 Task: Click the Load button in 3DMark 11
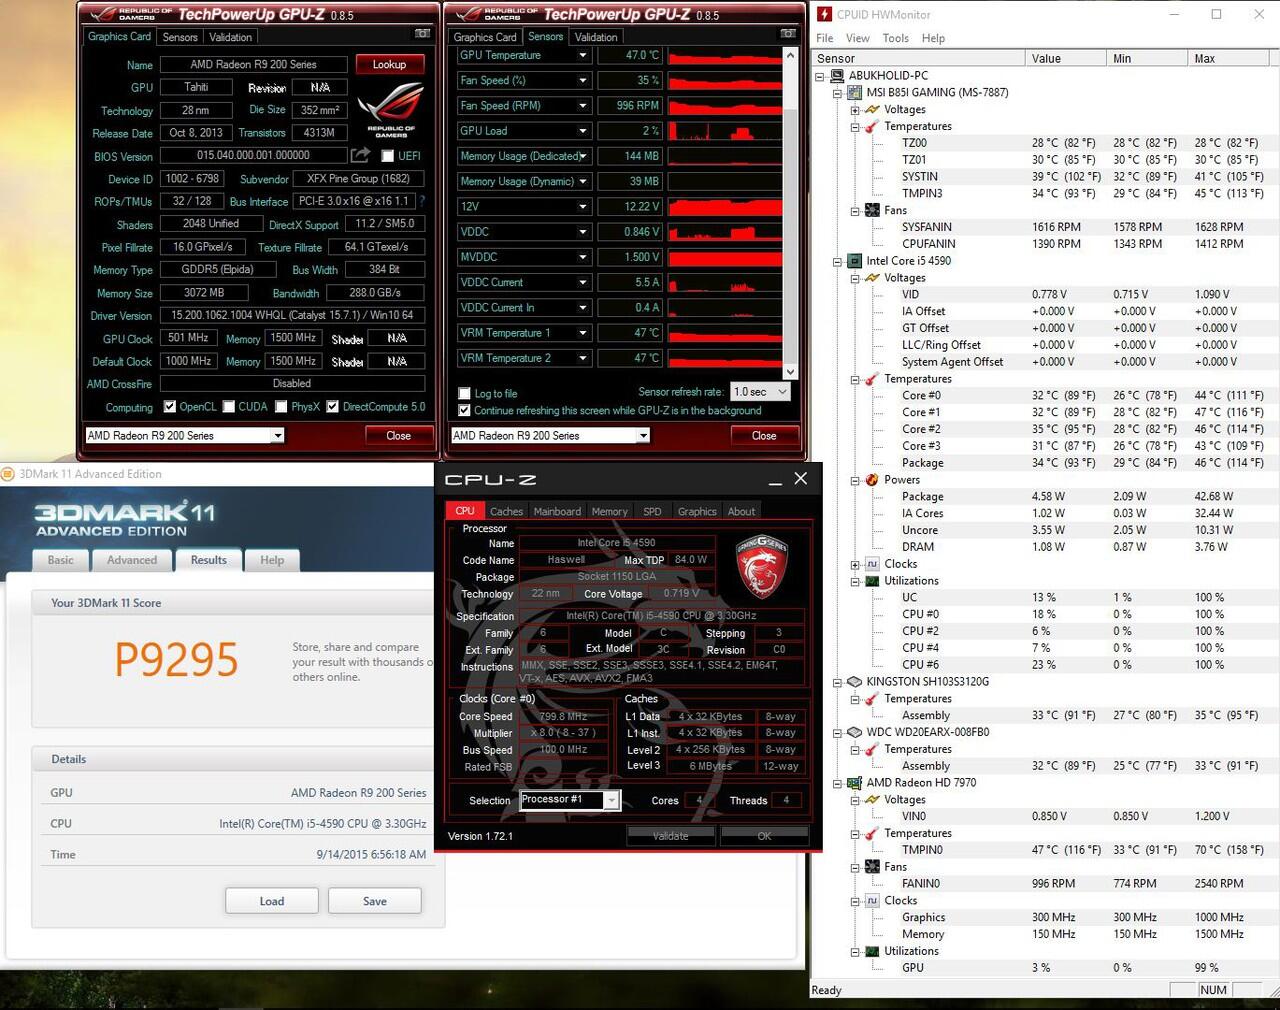coord(272,901)
